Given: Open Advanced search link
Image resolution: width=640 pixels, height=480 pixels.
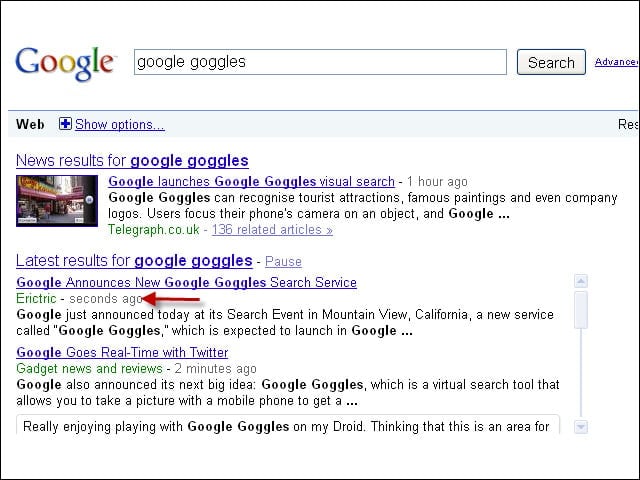Looking at the screenshot, I should (616, 62).
